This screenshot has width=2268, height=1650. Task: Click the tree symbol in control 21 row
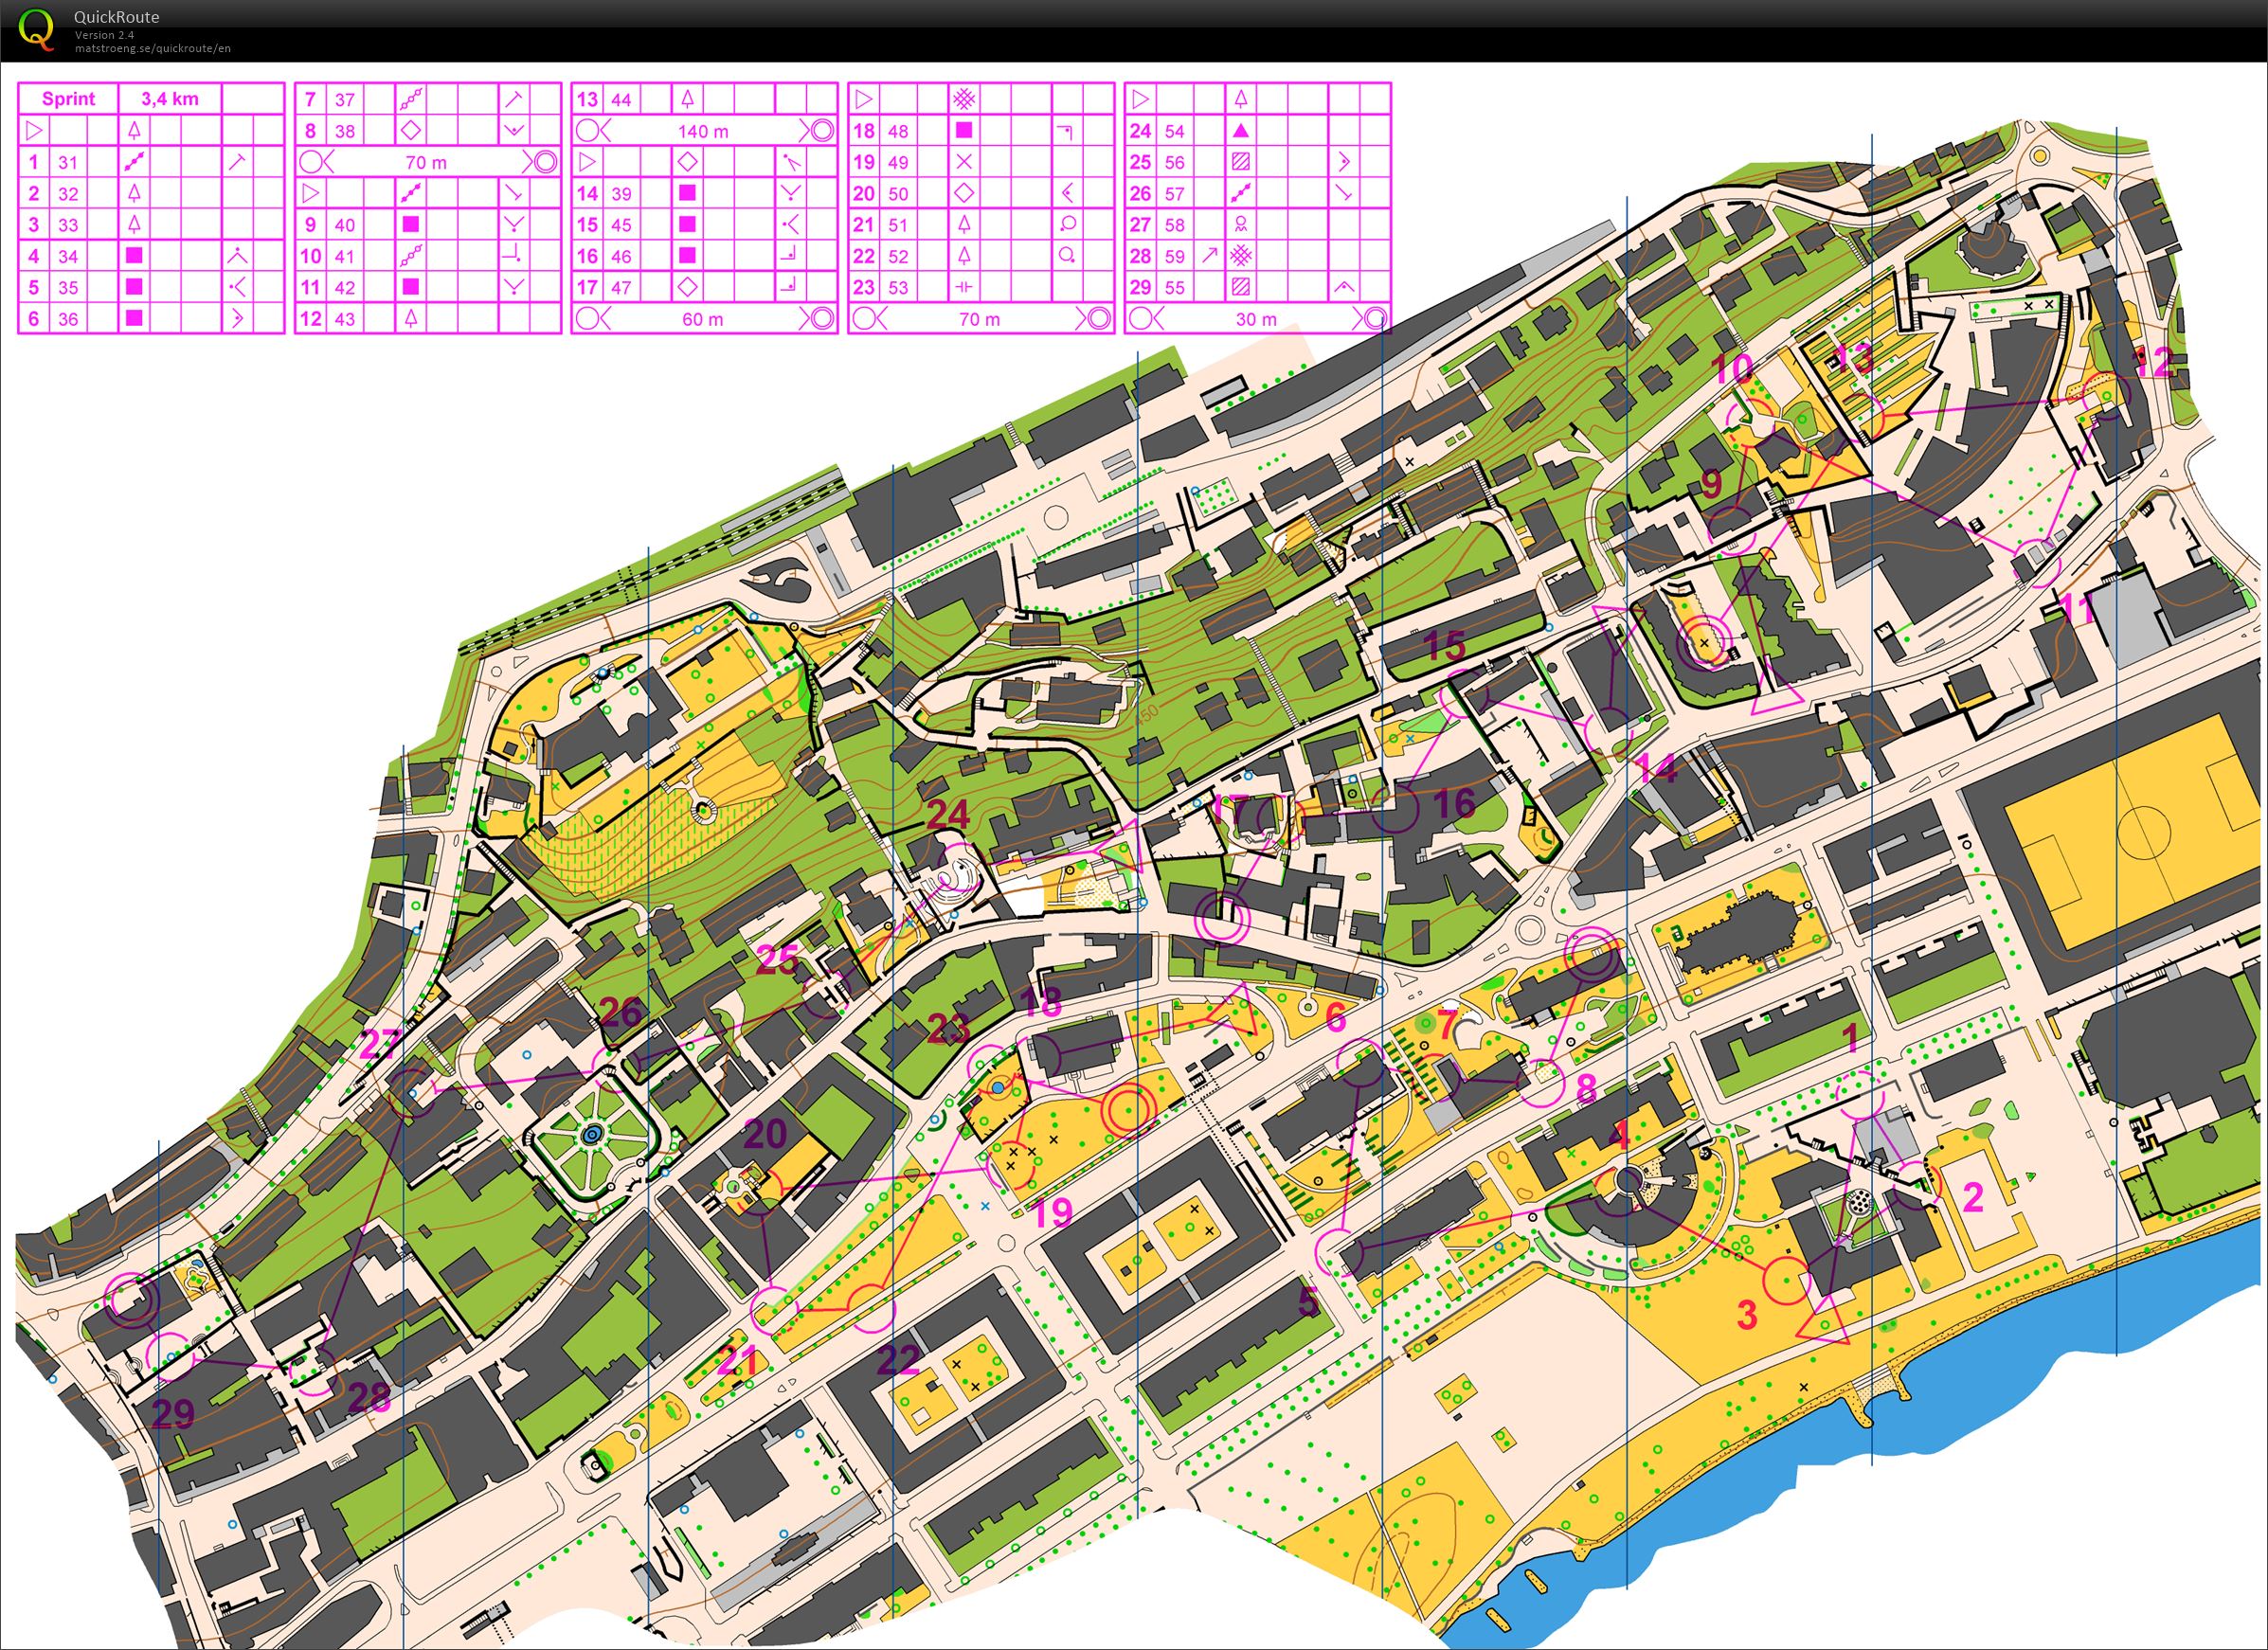point(964,224)
